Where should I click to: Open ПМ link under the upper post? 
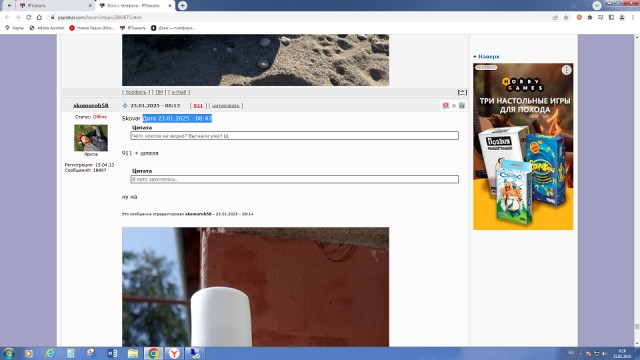point(159,92)
